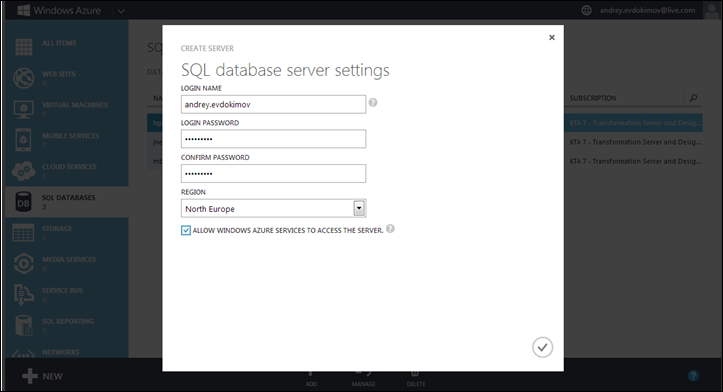Viewport: 723px width, 392px height.
Task: Go to VIRTUAL MACHINES menu label
Action: [75, 105]
